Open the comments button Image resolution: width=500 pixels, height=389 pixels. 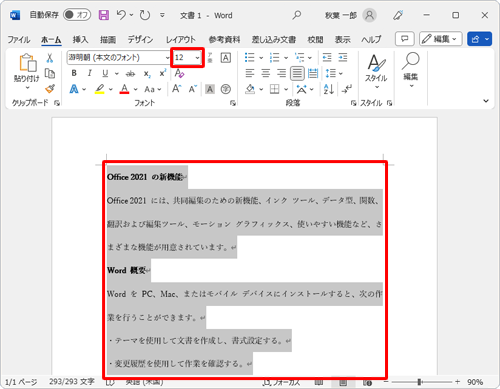point(405,39)
